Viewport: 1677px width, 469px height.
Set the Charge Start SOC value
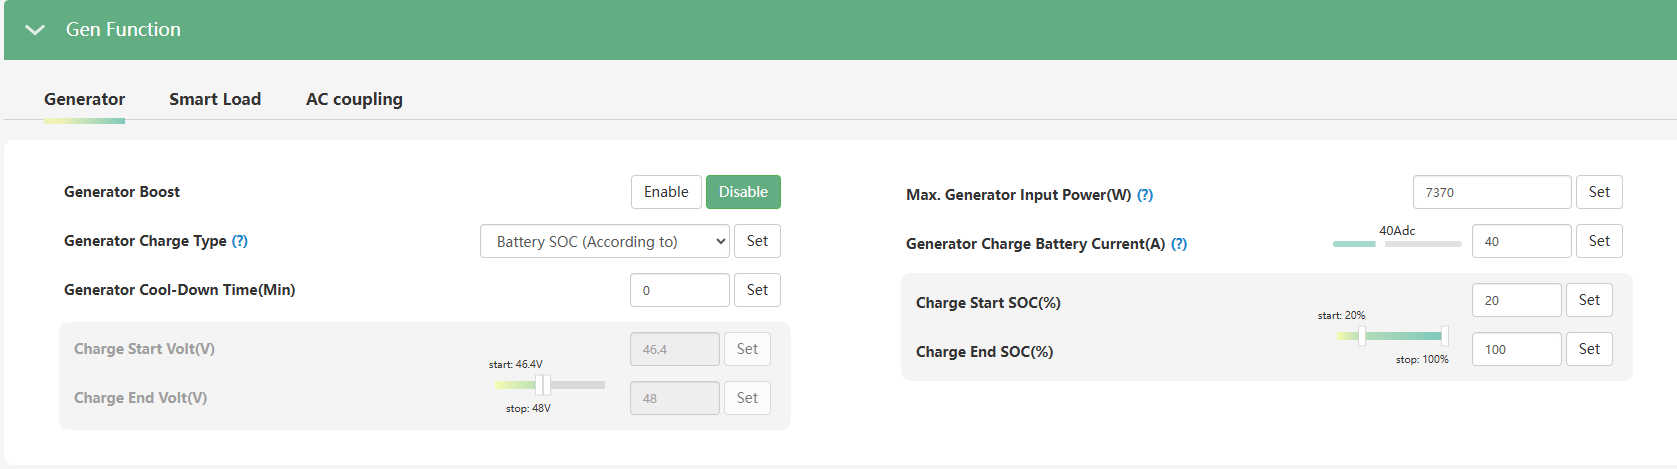[1589, 300]
